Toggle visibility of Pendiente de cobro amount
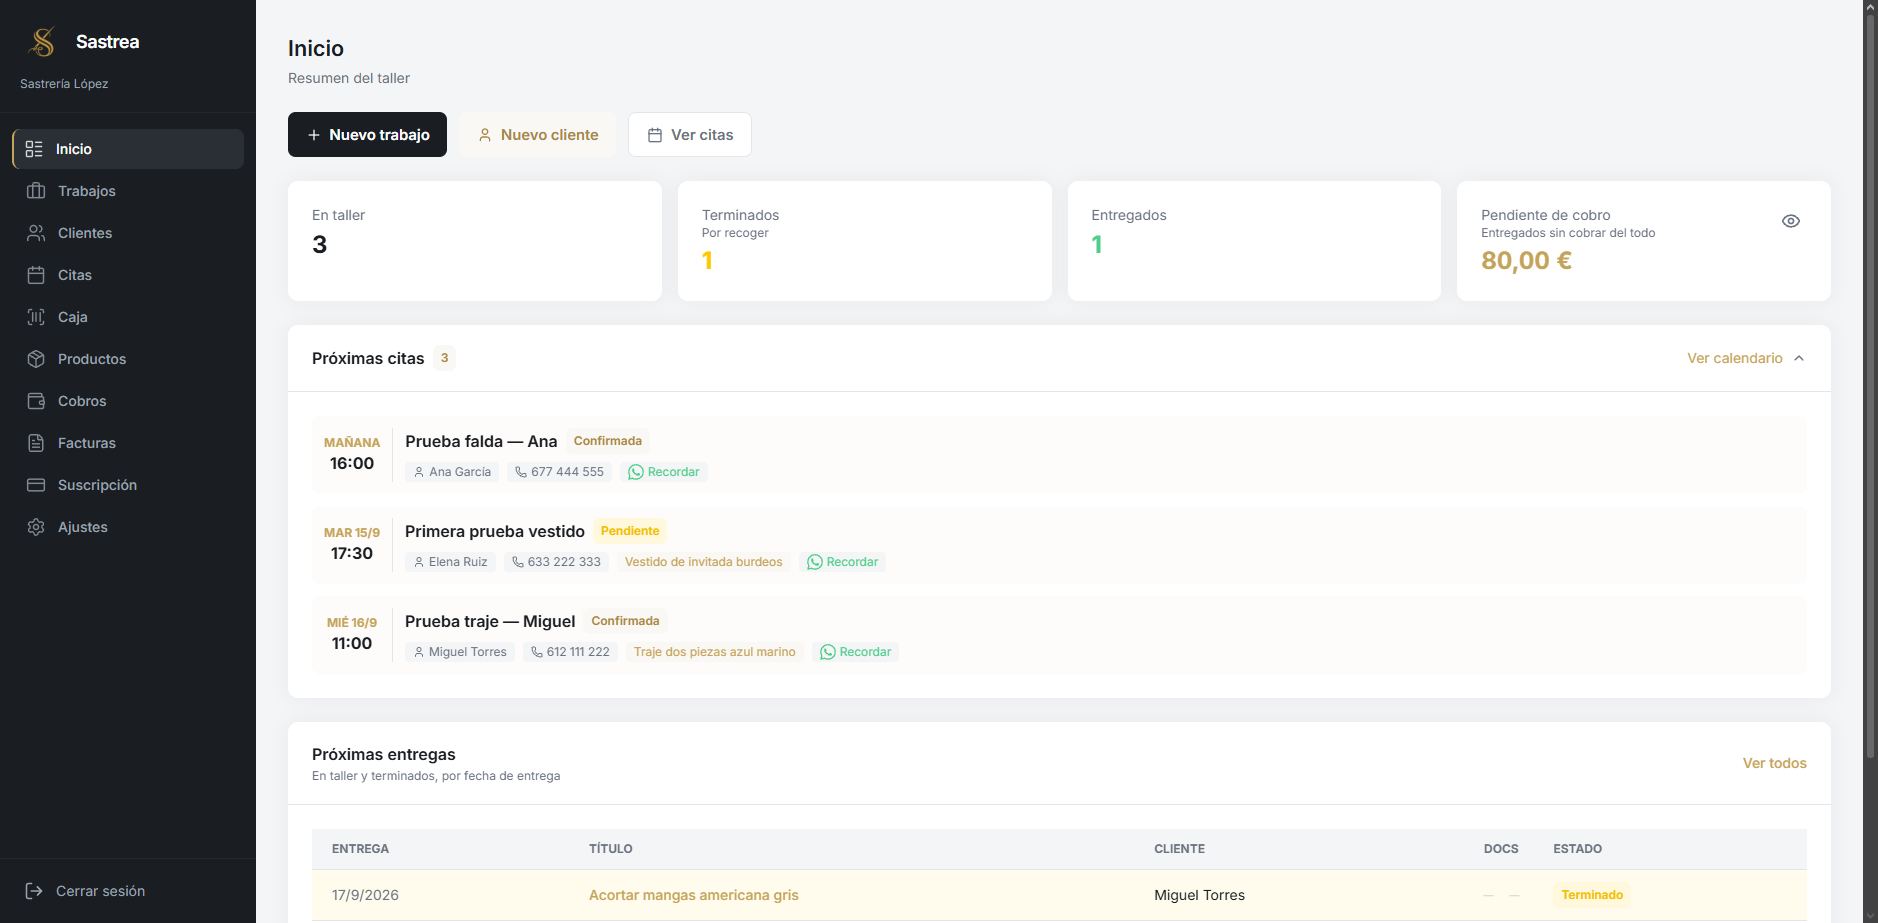 pyautogui.click(x=1791, y=221)
